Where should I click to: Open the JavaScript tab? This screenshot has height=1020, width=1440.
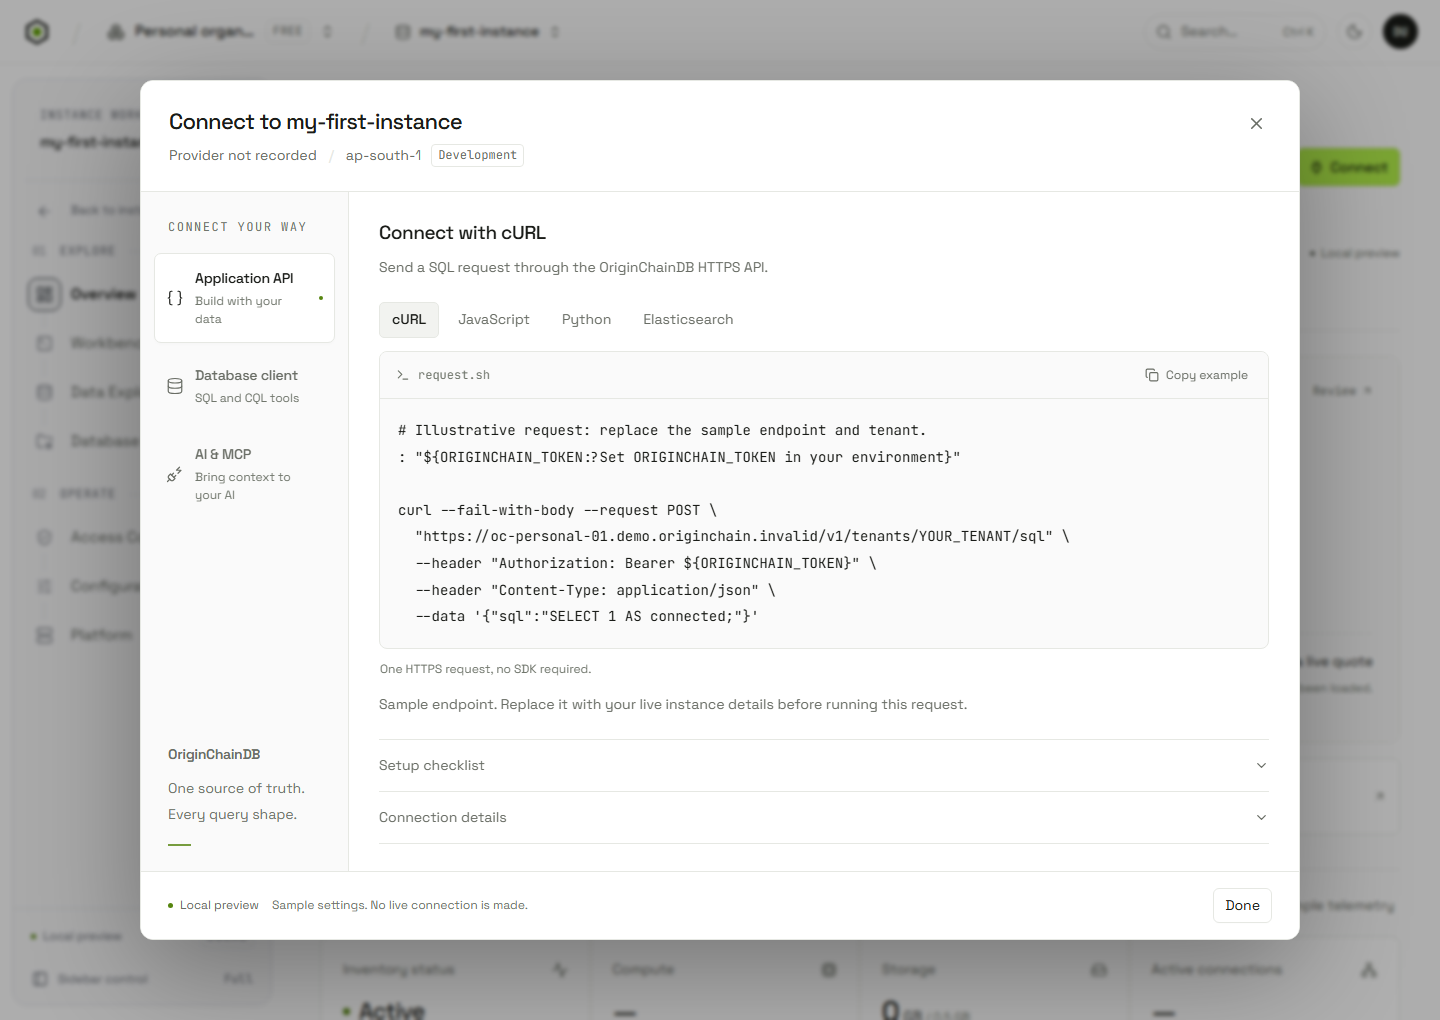pyautogui.click(x=494, y=320)
